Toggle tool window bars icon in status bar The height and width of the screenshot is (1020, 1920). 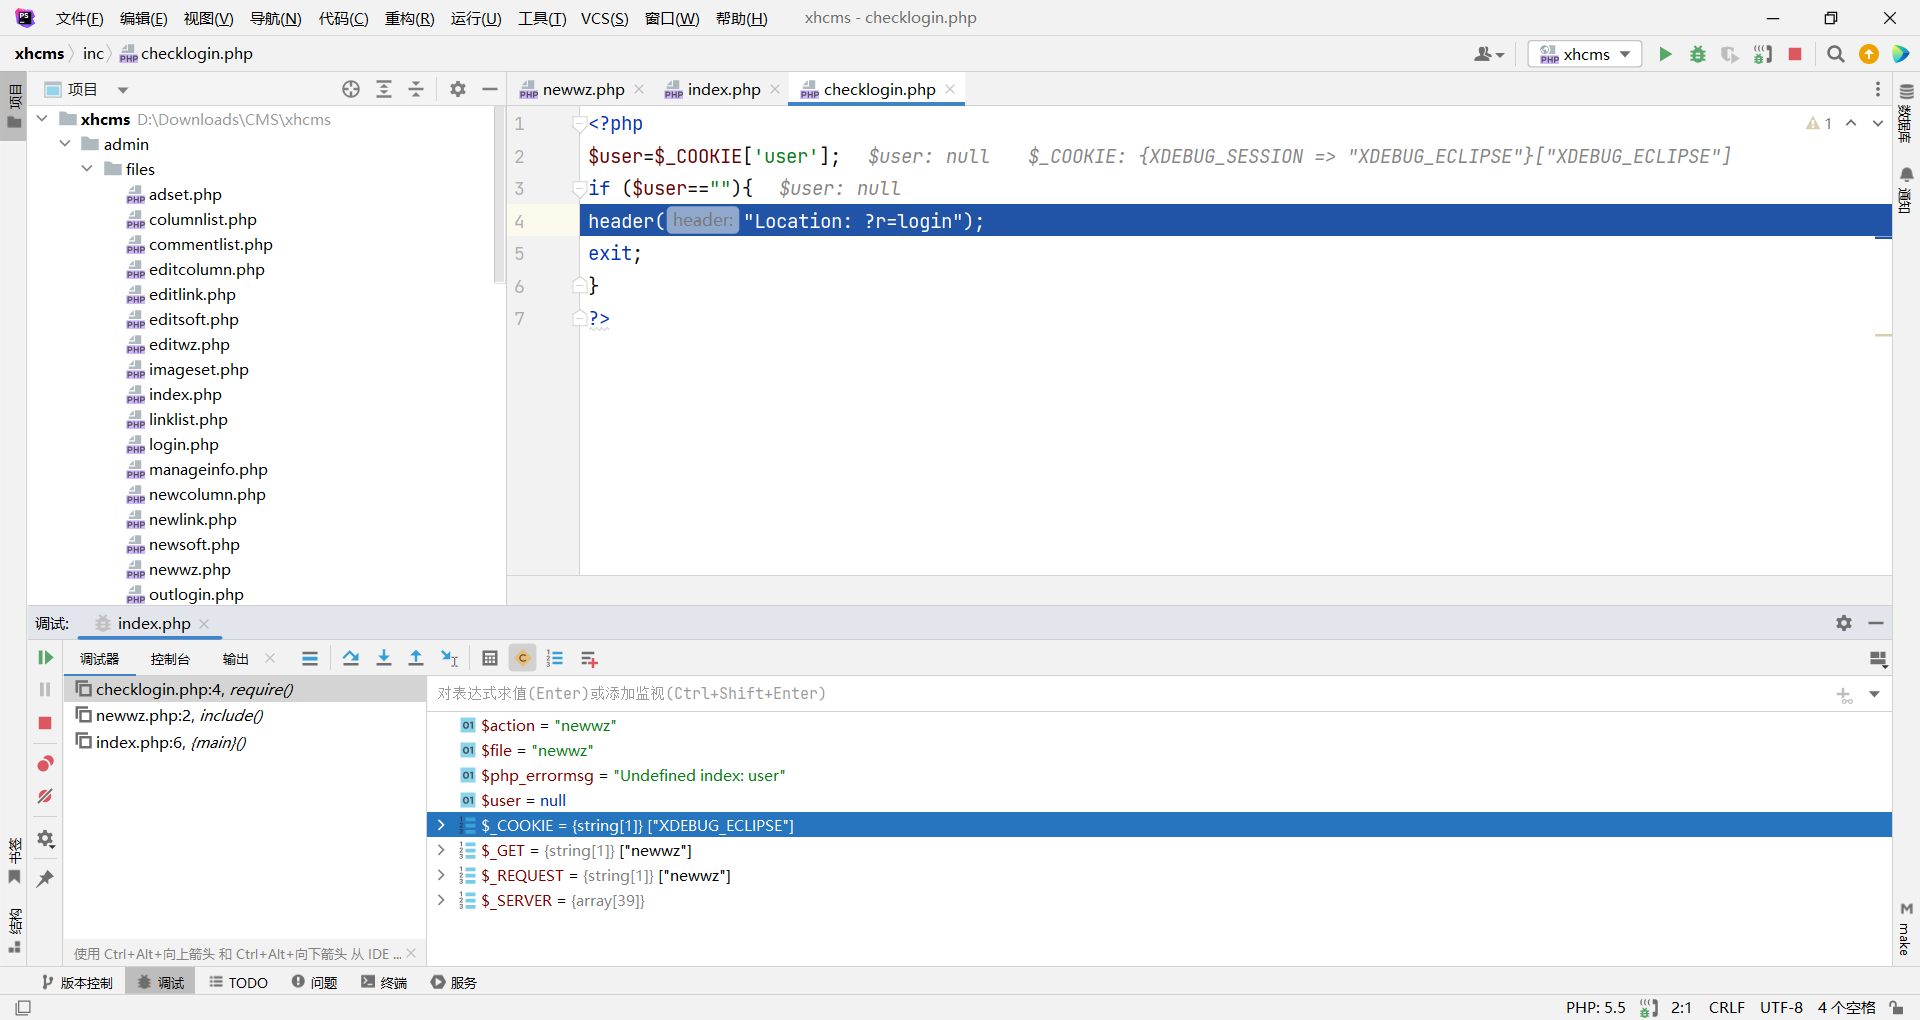point(23,1008)
